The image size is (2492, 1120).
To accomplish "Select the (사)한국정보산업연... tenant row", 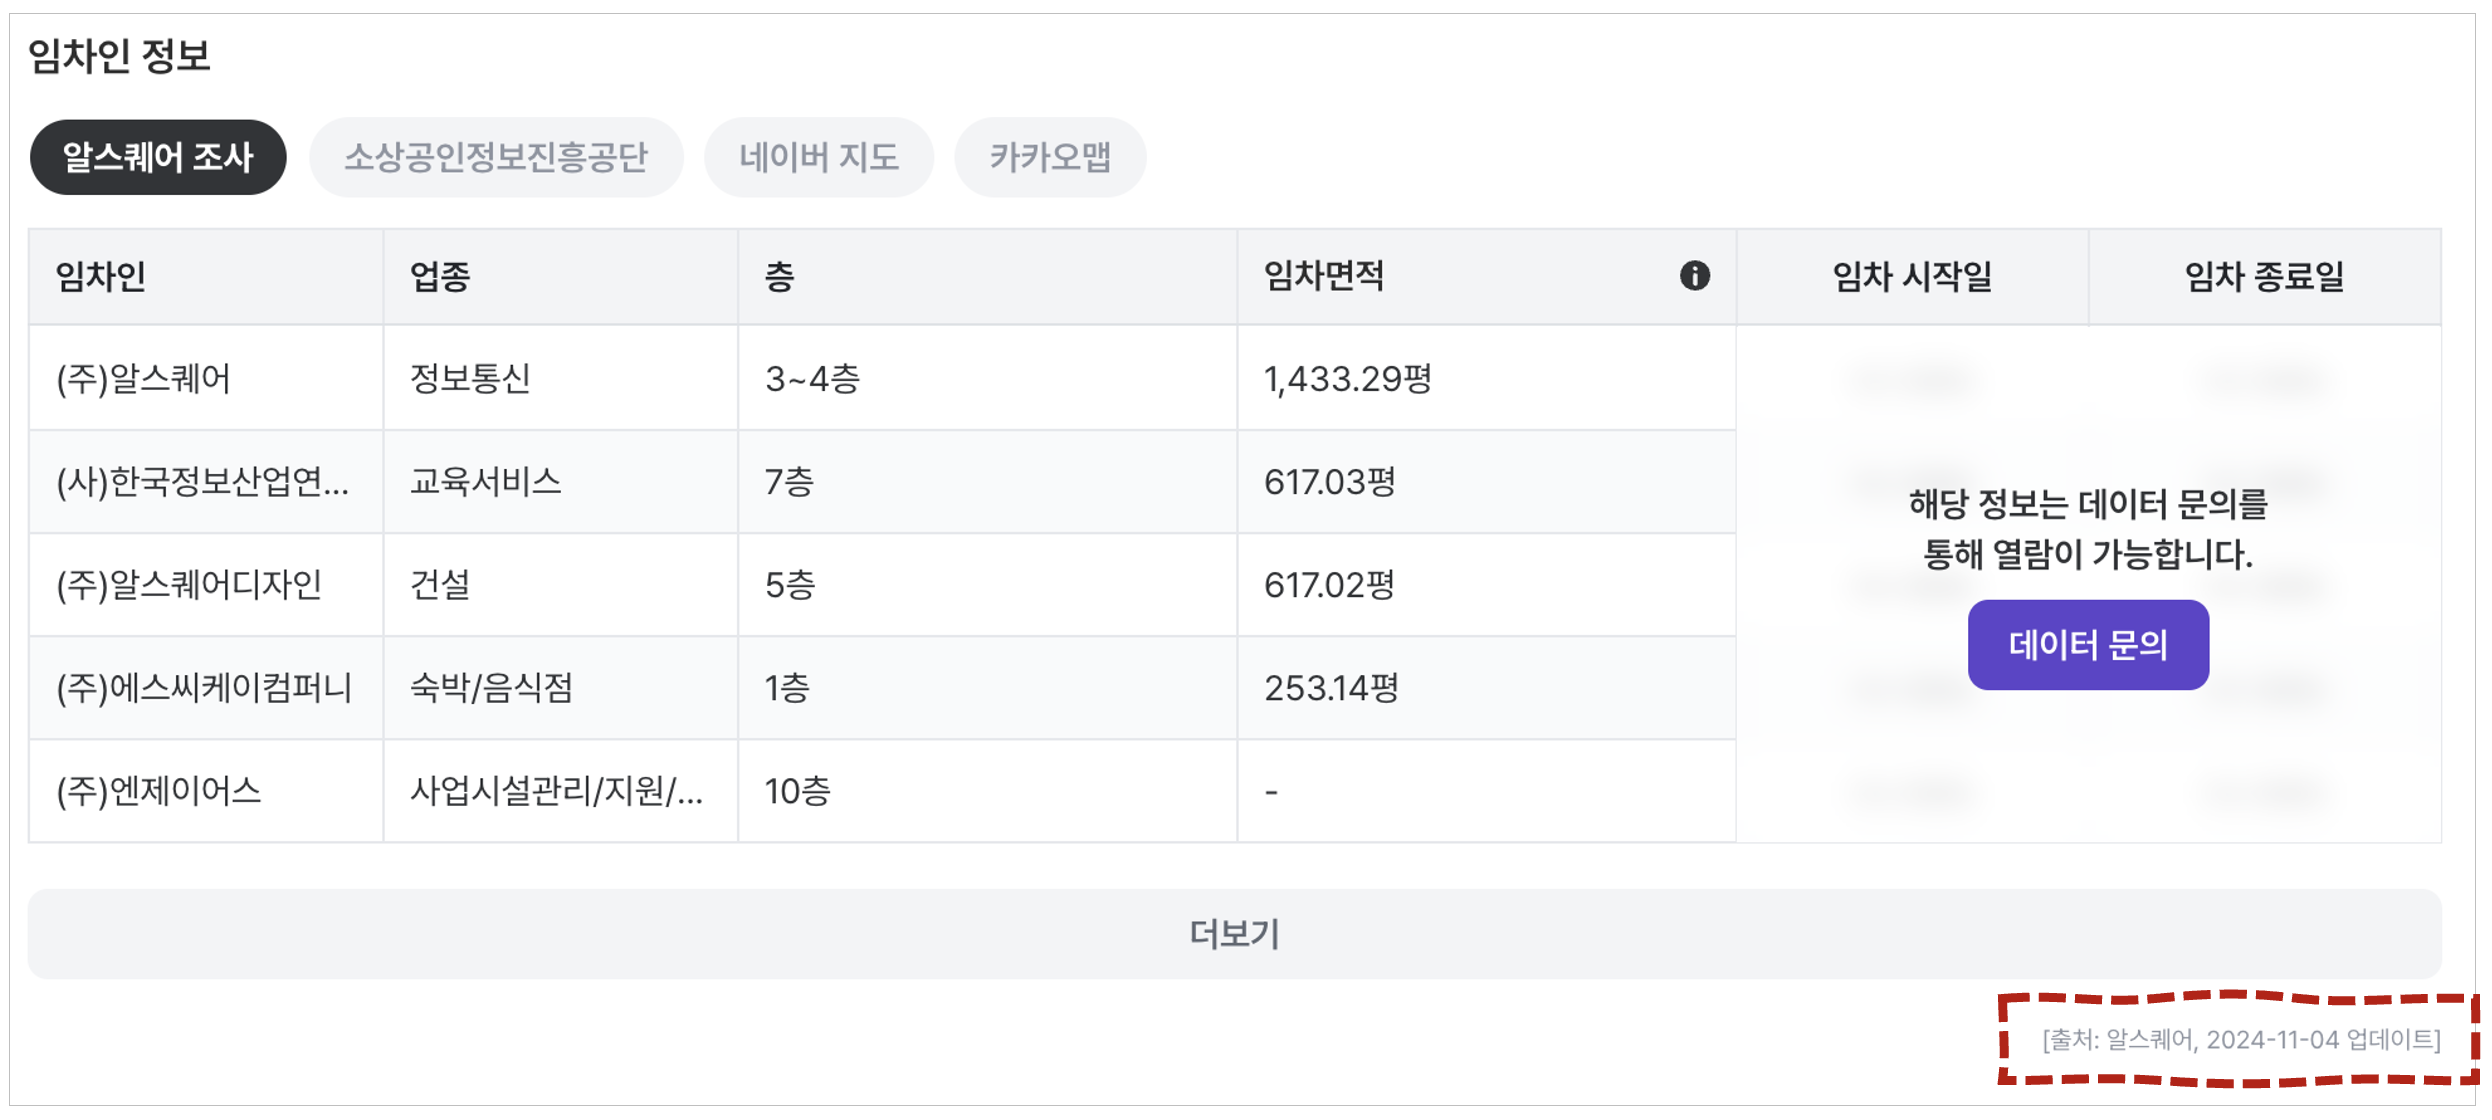I will click(x=203, y=482).
